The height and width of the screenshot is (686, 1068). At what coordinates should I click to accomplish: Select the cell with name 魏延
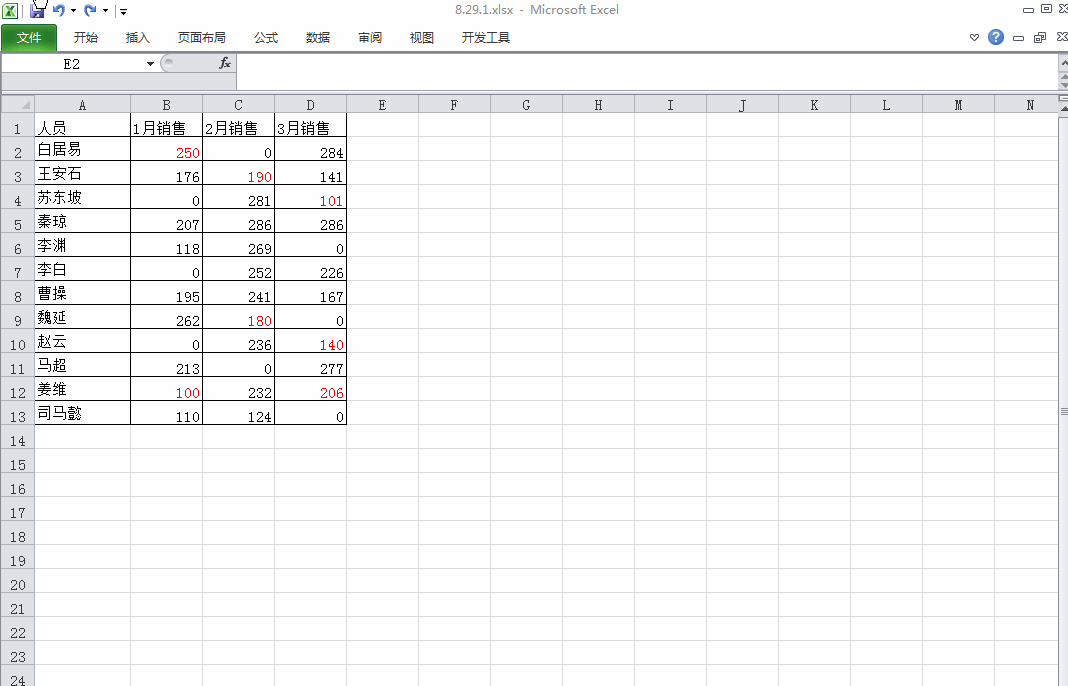[82, 317]
